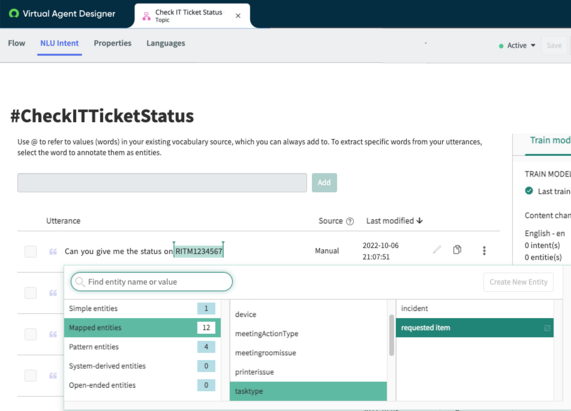Click the quote icon beside first utterance
The height and width of the screenshot is (411, 571).
tap(53, 251)
